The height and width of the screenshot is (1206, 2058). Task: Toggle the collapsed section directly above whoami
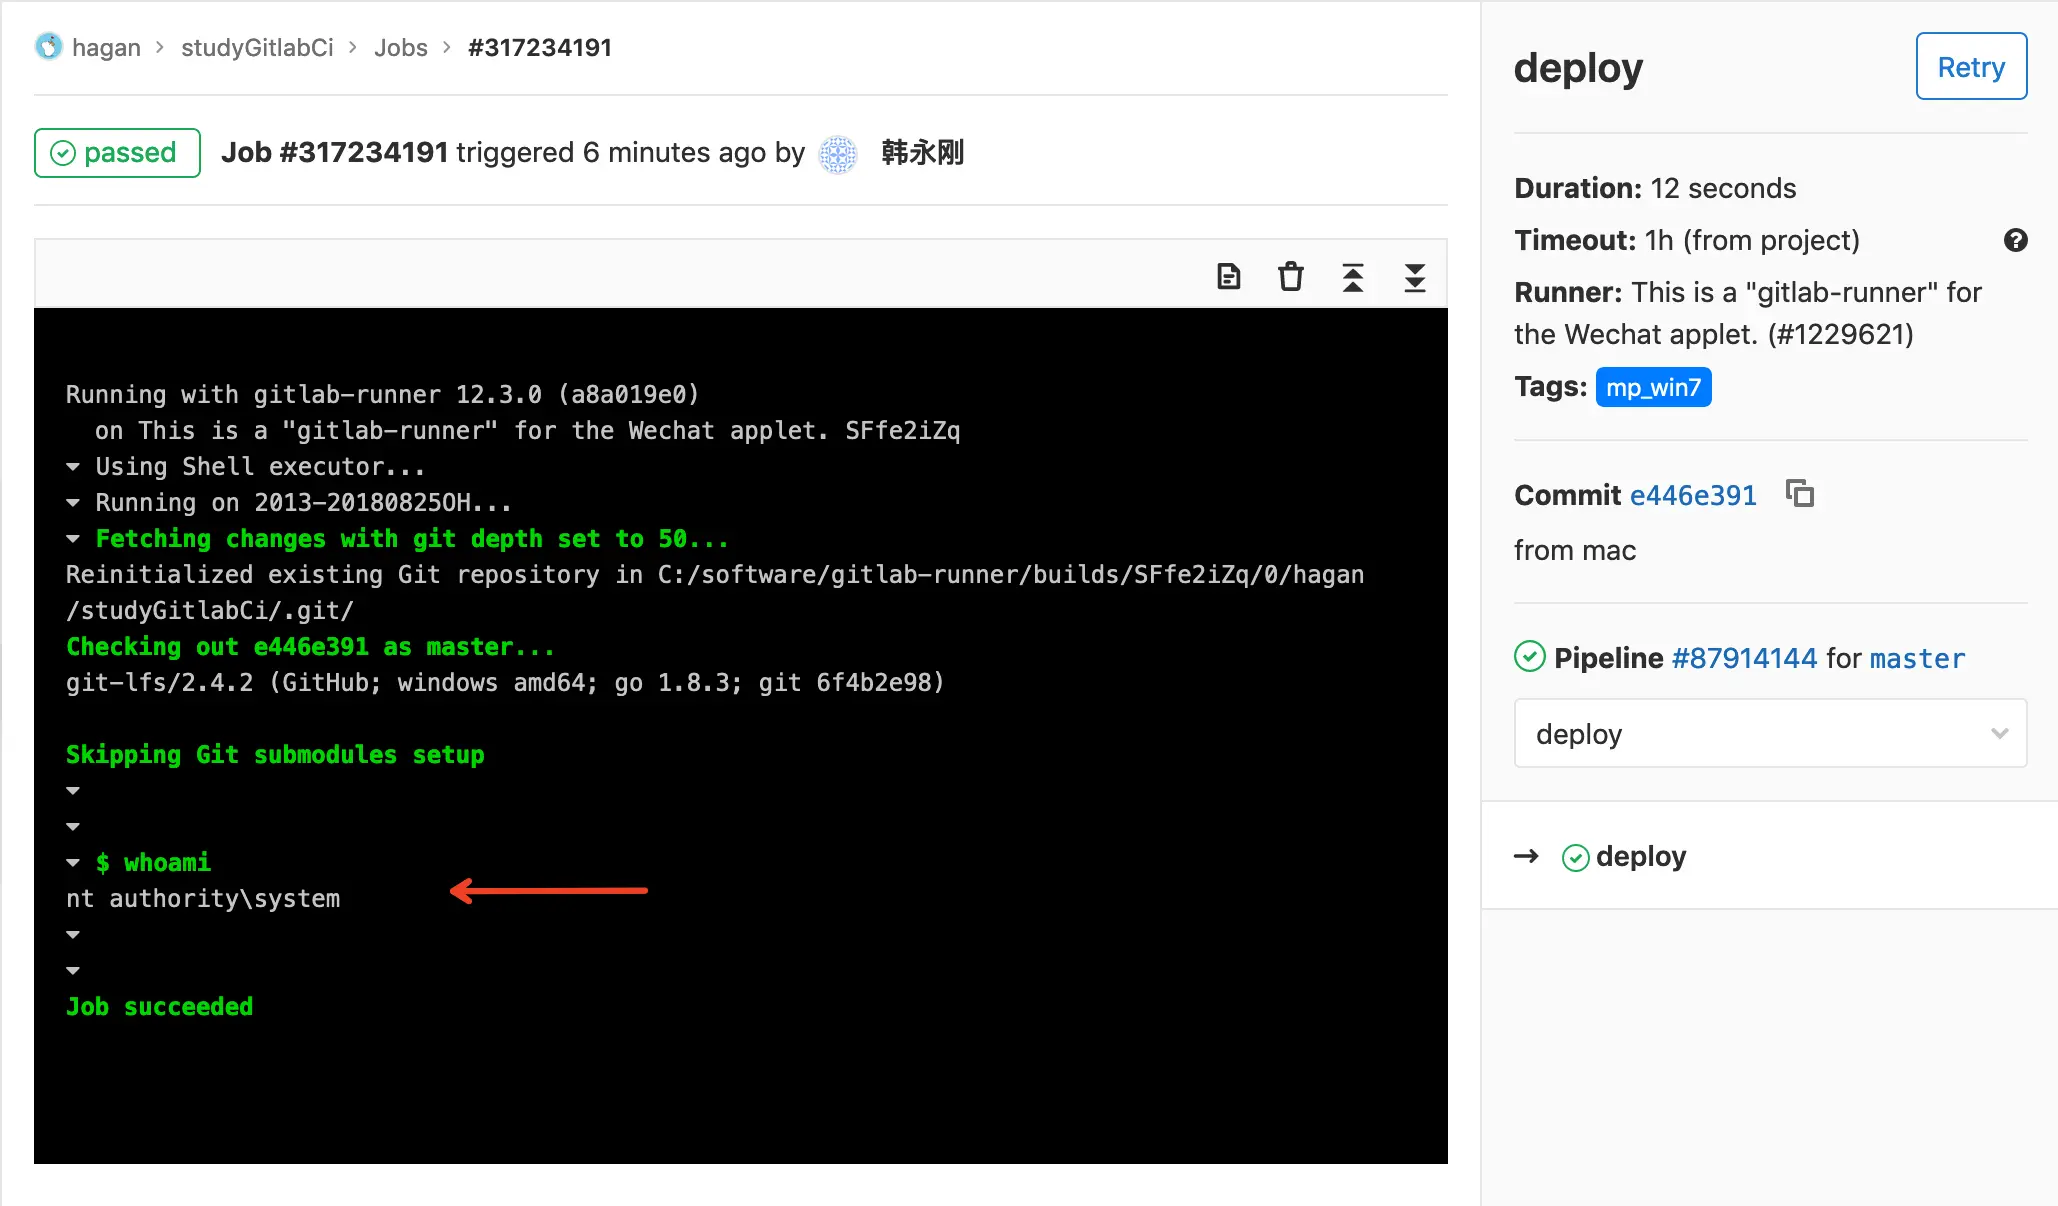click(x=73, y=826)
